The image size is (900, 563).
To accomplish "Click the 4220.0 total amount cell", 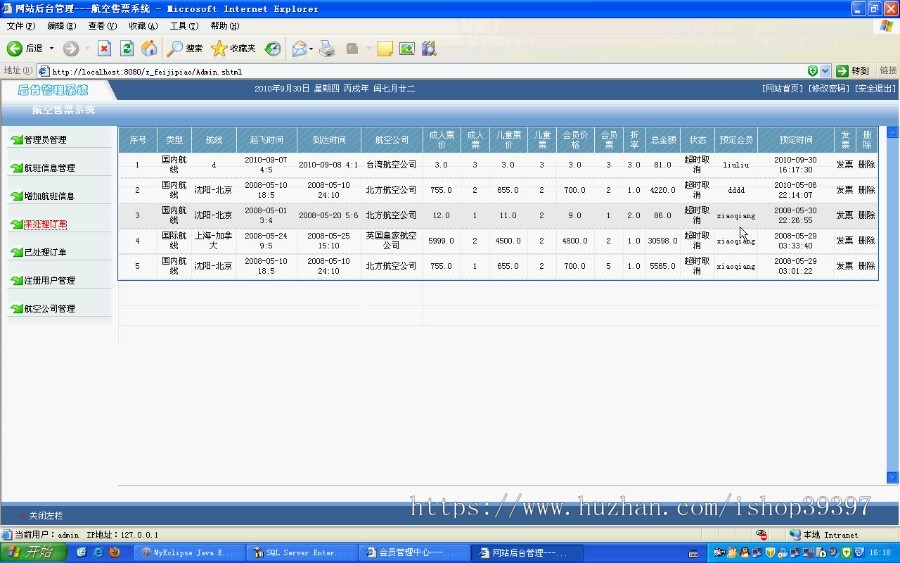I will (662, 190).
